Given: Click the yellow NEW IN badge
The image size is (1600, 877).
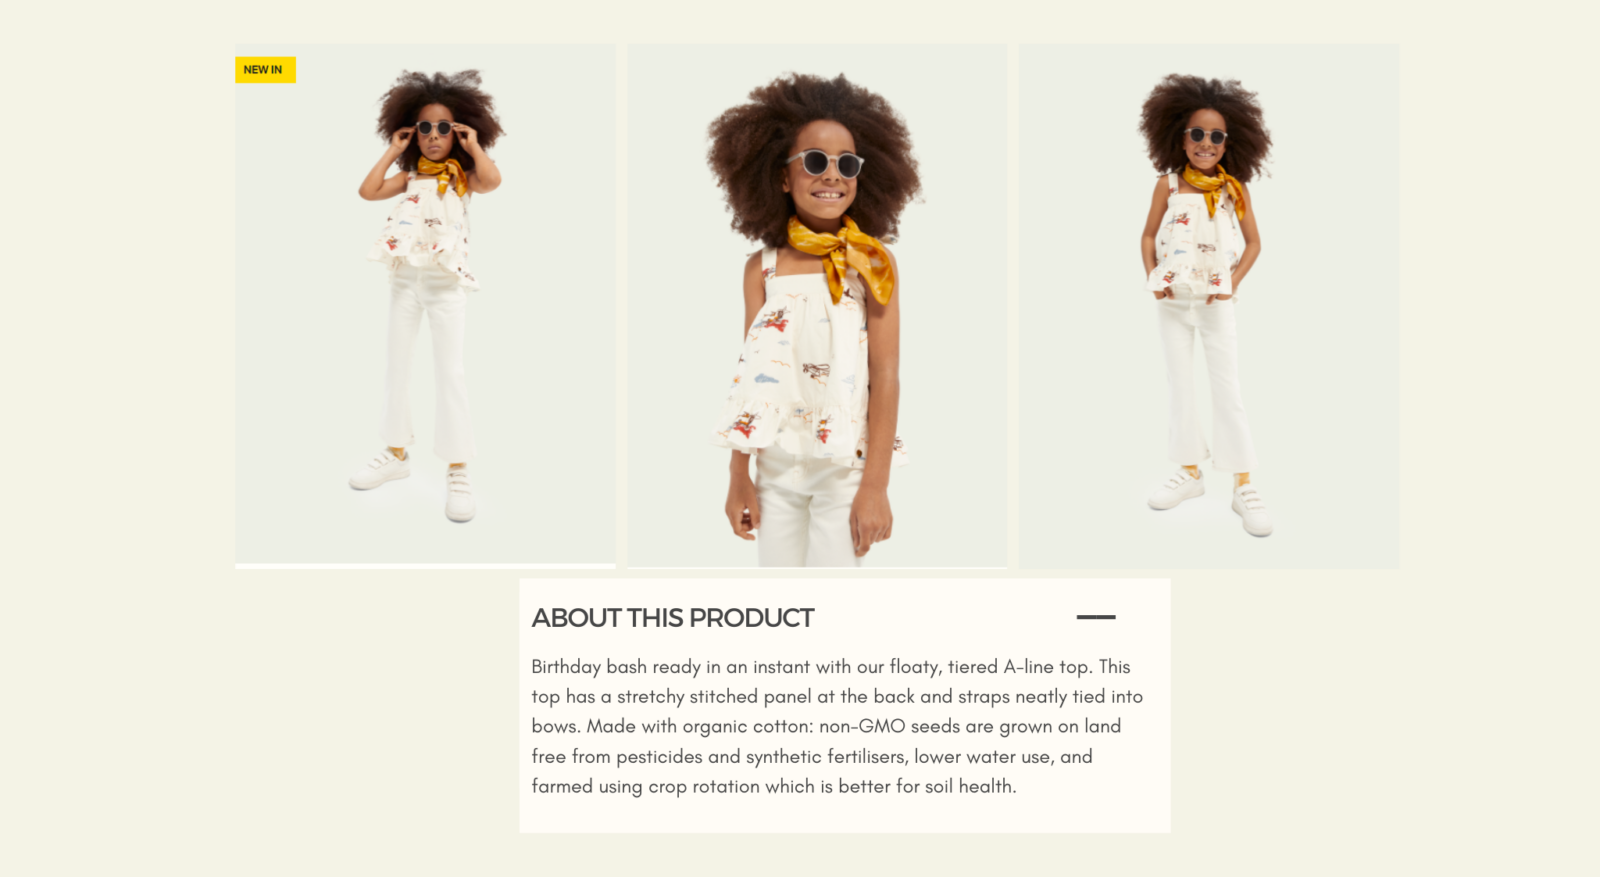Looking at the screenshot, I should 265,70.
